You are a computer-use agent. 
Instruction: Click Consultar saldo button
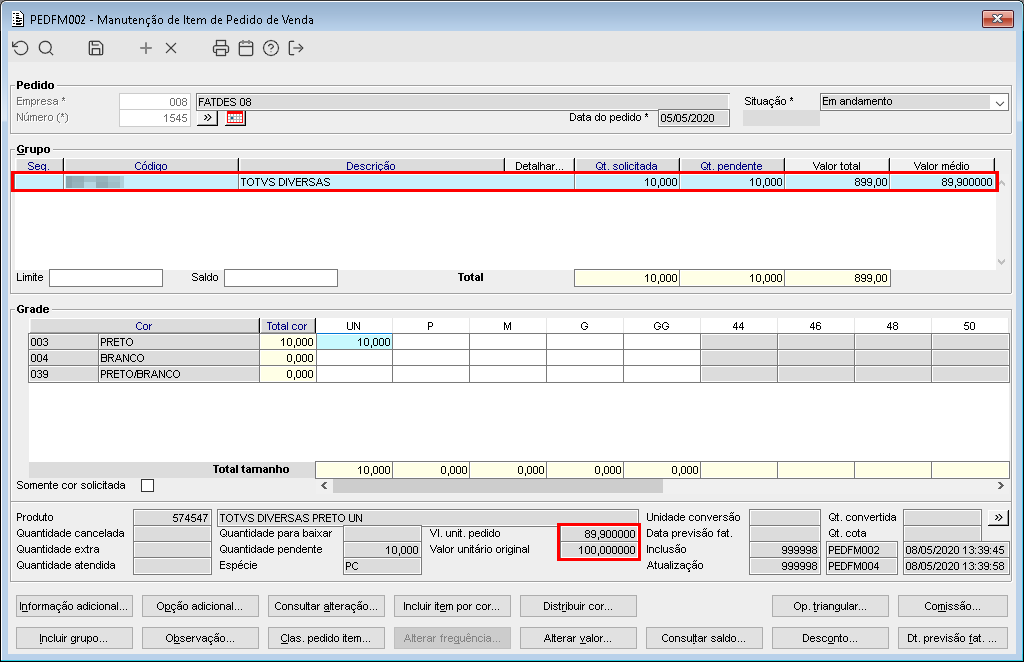(704, 638)
